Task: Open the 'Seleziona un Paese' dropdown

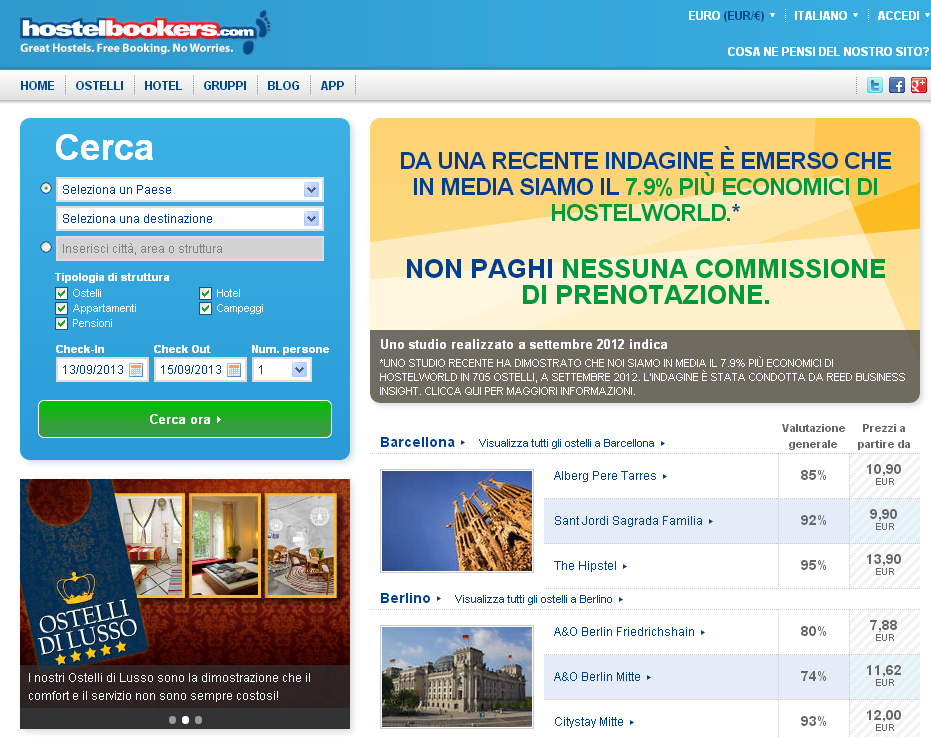Action: pyautogui.click(x=190, y=189)
